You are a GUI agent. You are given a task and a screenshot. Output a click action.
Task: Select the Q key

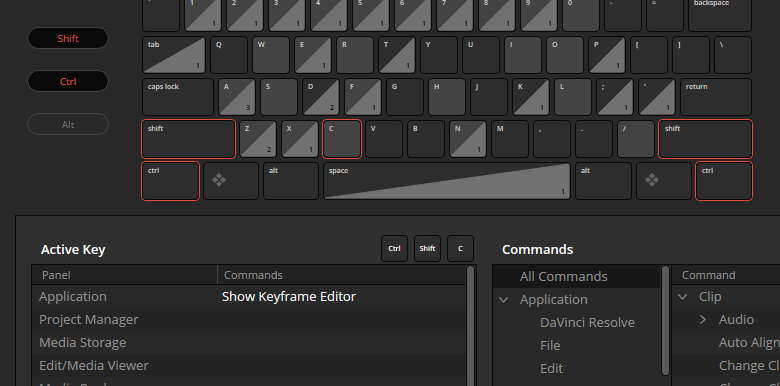click(x=229, y=55)
